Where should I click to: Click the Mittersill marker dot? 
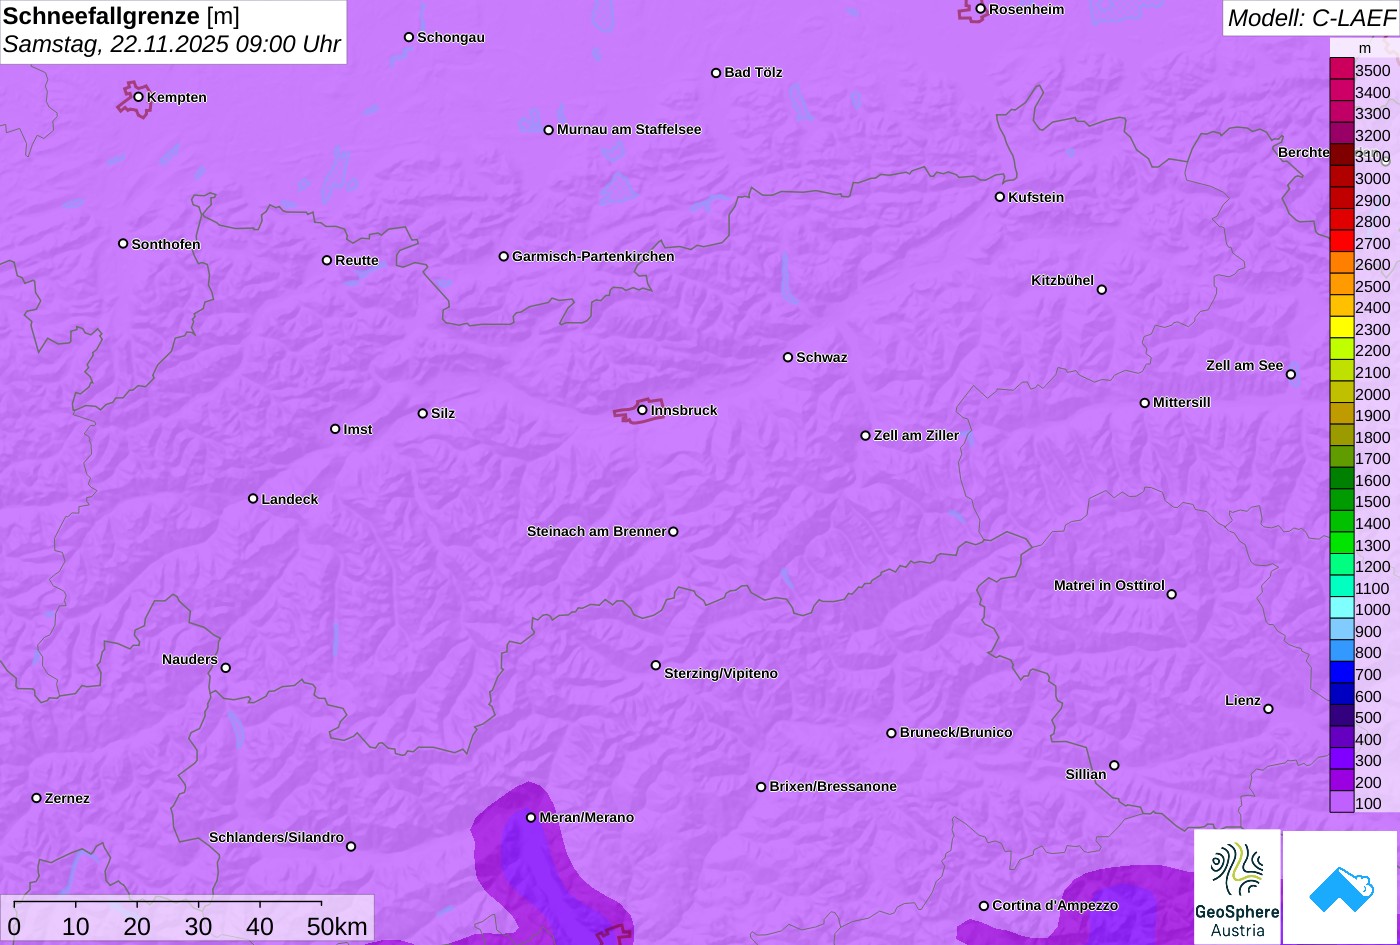tap(1145, 403)
